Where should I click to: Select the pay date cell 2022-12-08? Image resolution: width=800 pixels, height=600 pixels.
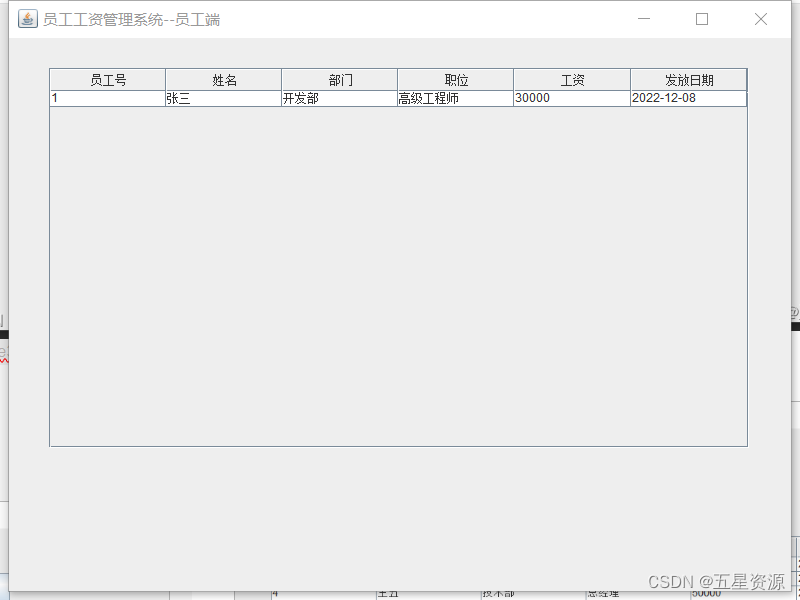[x=688, y=98]
